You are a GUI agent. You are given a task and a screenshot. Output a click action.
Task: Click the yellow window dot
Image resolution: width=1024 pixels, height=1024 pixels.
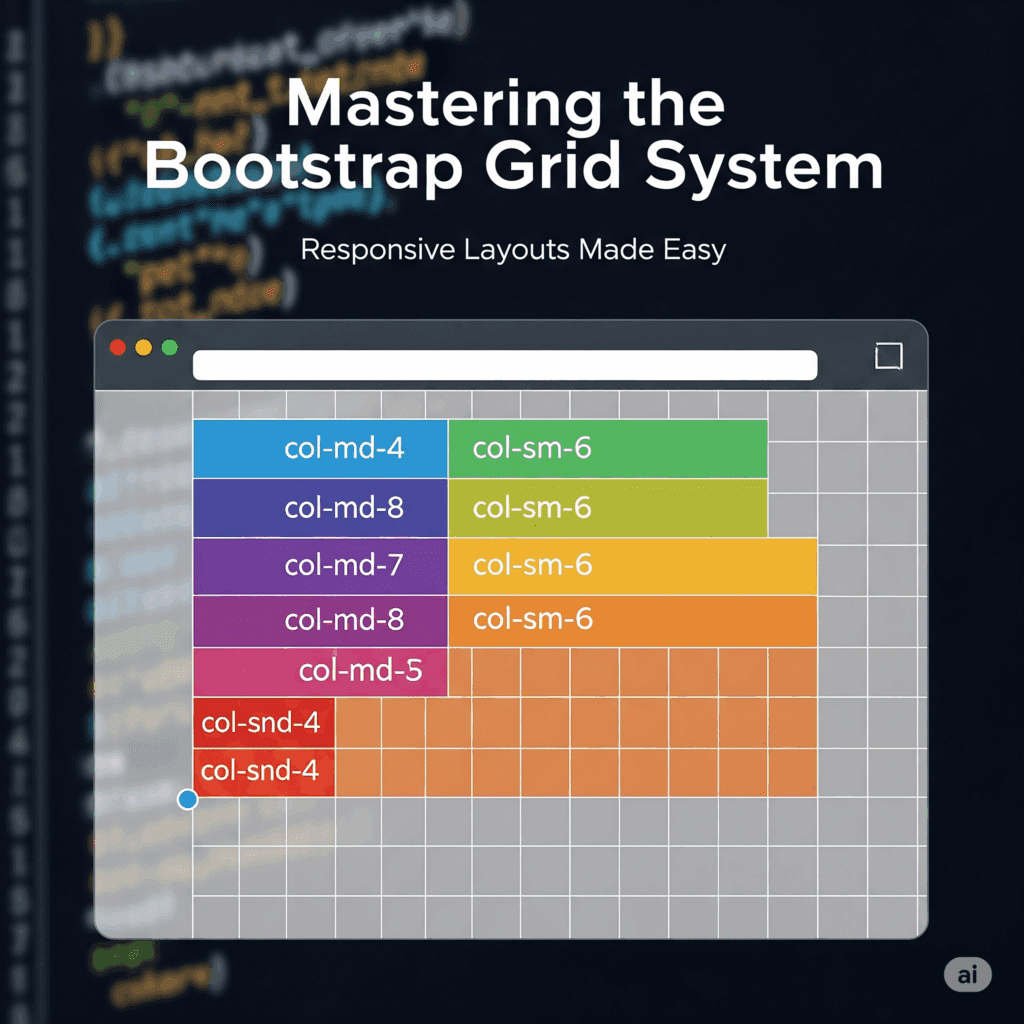click(143, 348)
